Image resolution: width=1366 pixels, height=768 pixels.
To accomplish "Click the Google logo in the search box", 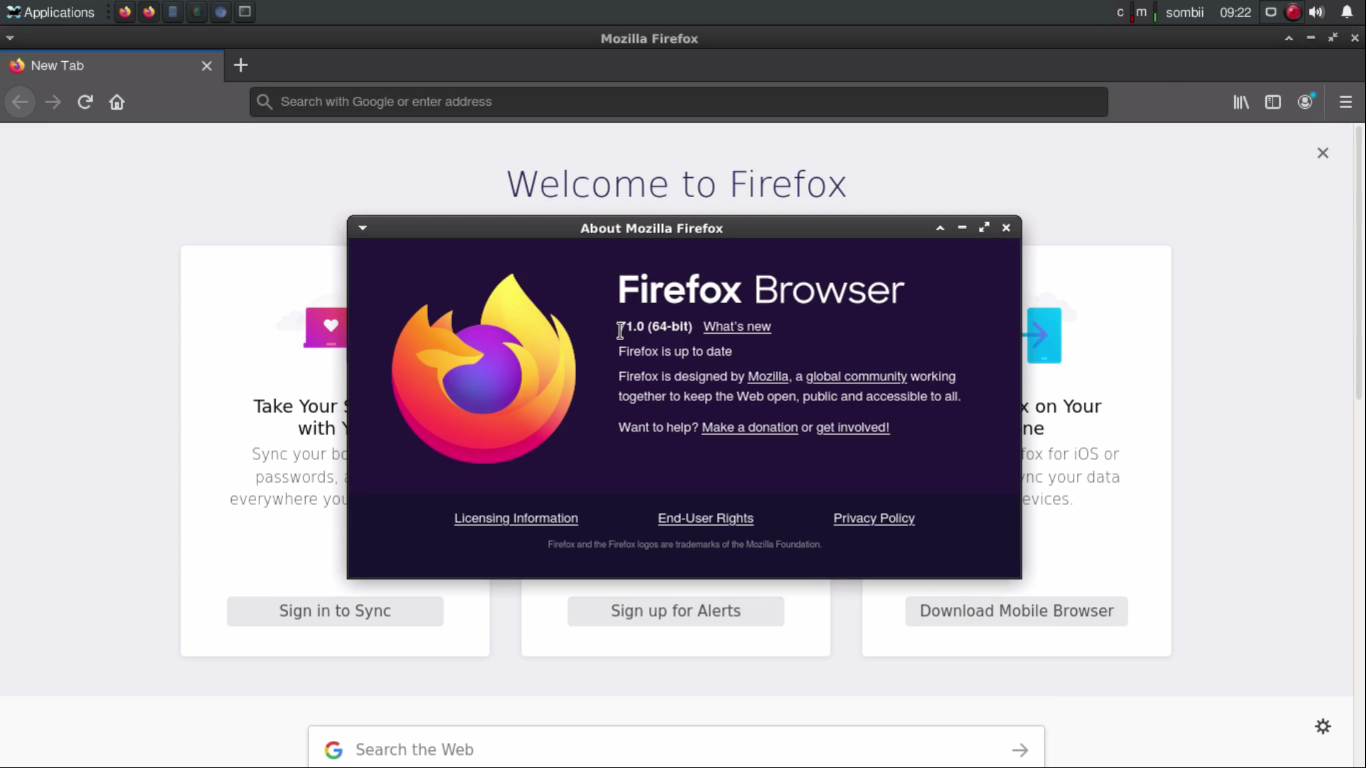I will [333, 749].
